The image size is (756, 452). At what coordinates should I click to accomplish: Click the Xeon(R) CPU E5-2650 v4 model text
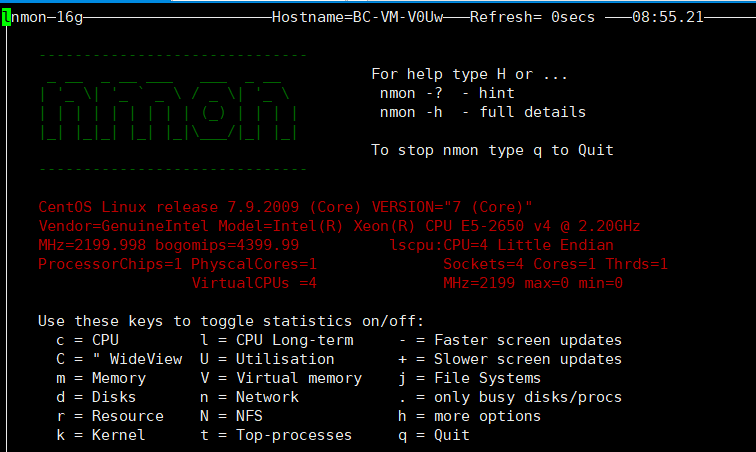click(497, 226)
